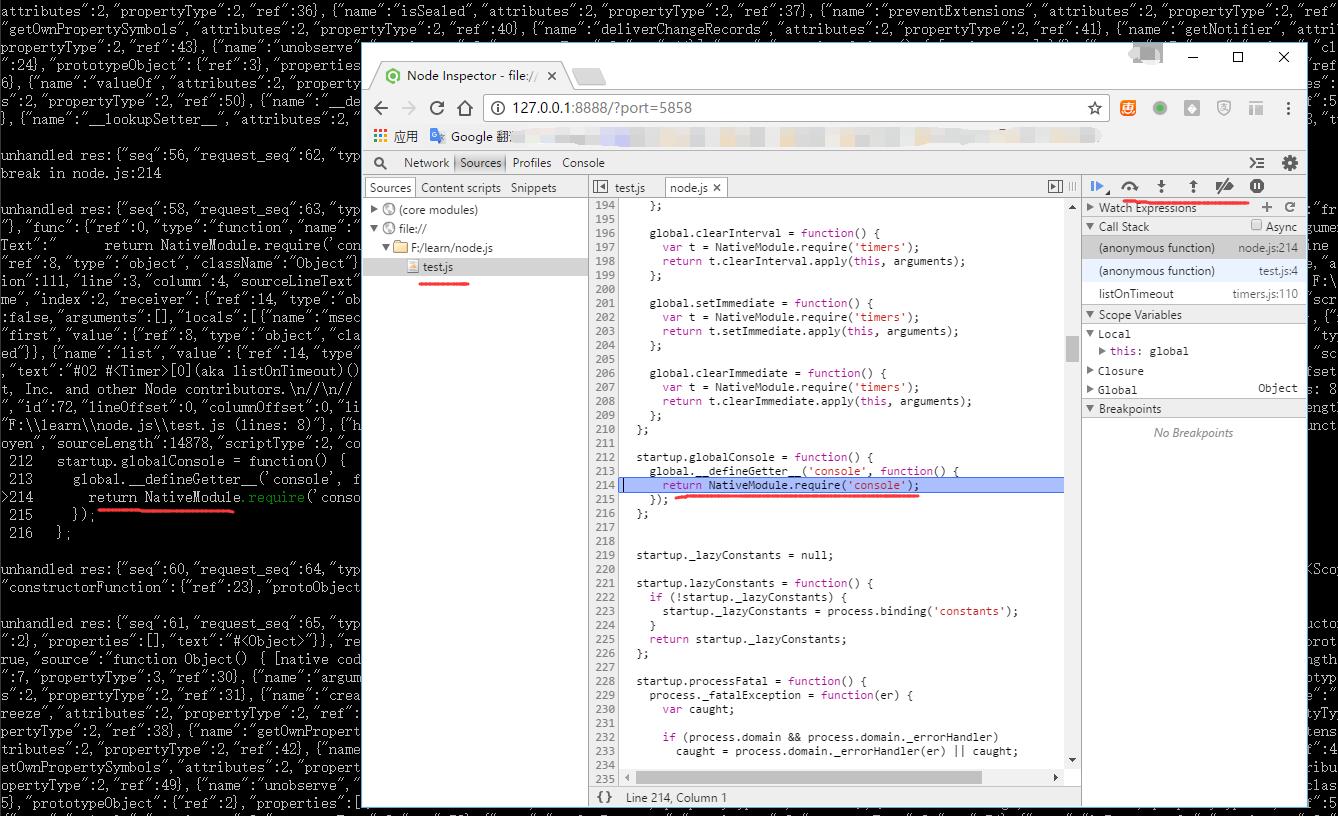Switch to the Profiles panel

coord(532,163)
